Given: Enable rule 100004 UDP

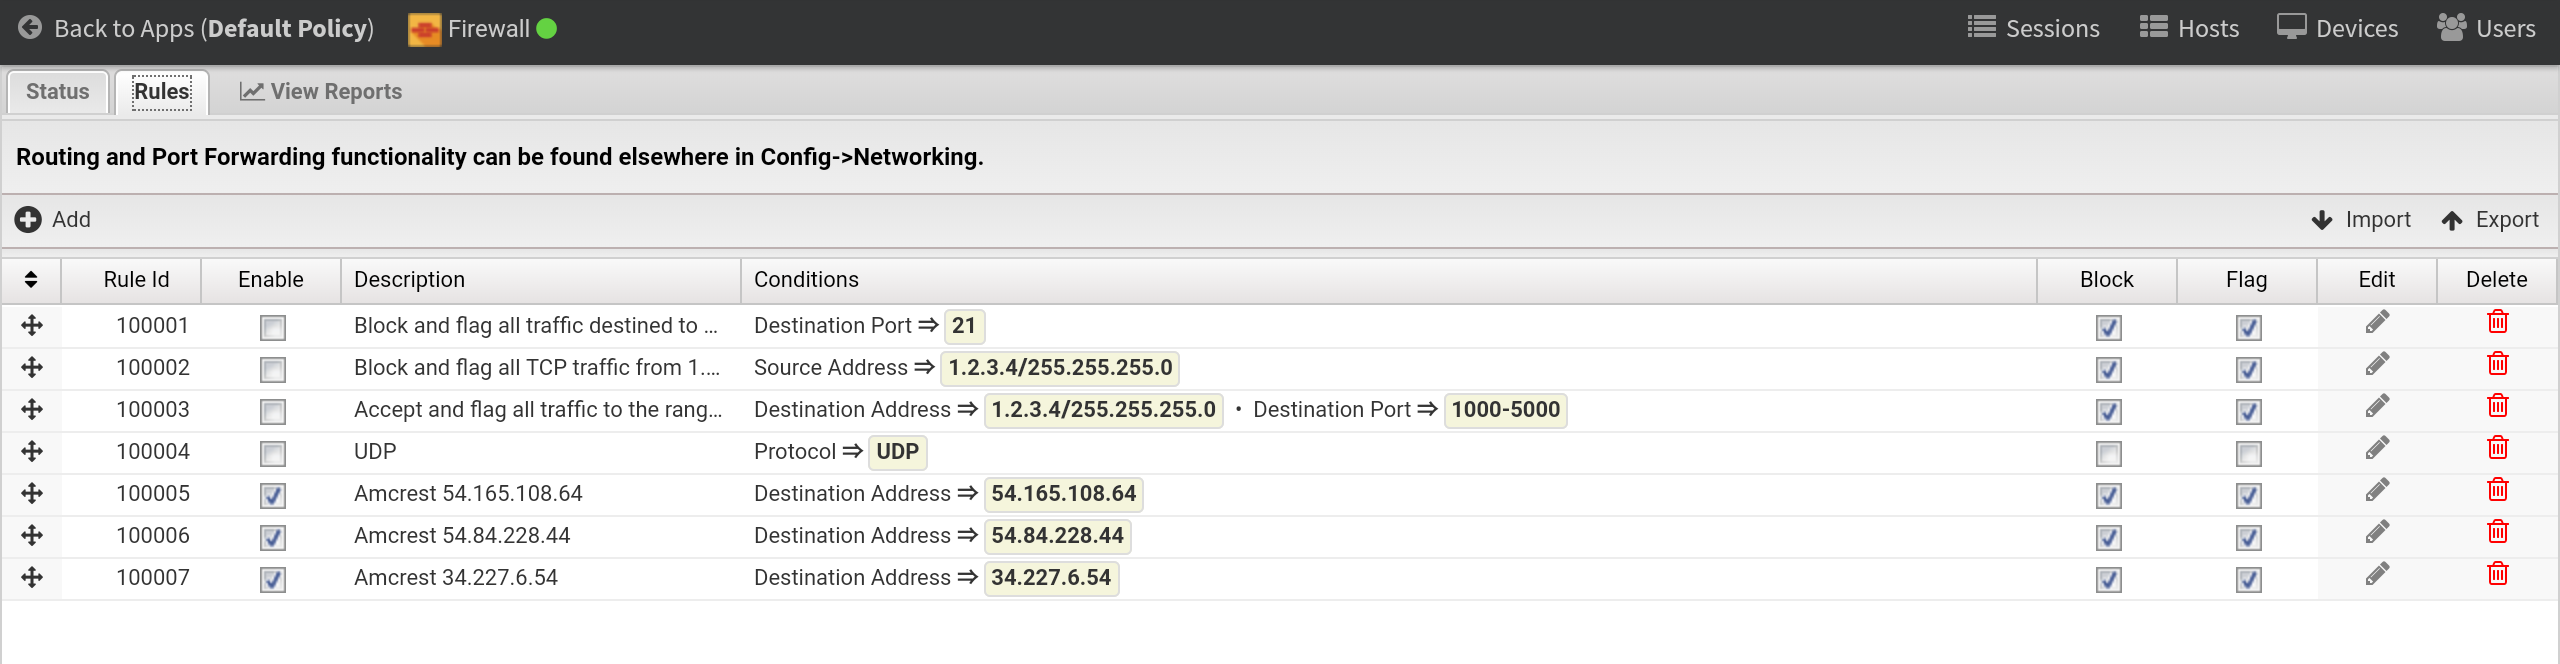Looking at the screenshot, I should point(272,453).
